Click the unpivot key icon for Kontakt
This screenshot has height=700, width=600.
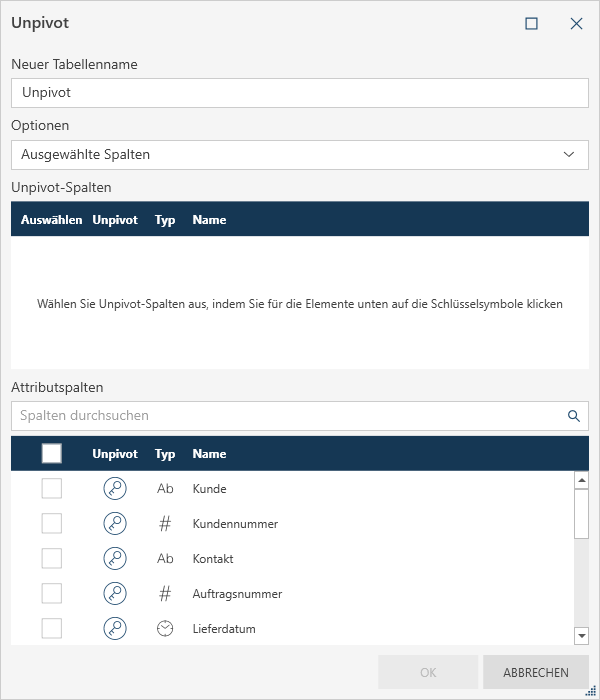[x=115, y=559]
